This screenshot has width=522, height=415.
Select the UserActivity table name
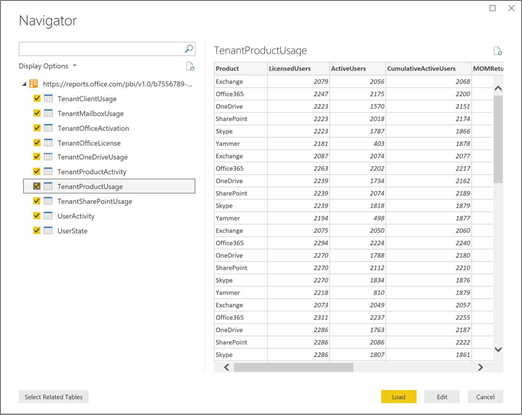click(76, 216)
